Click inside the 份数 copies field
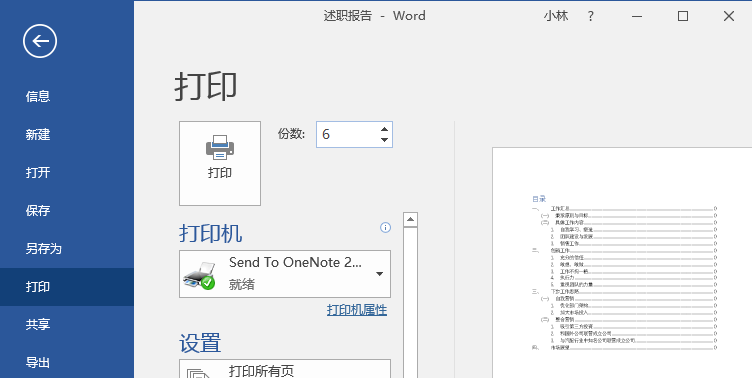The image size is (752, 378). (347, 134)
